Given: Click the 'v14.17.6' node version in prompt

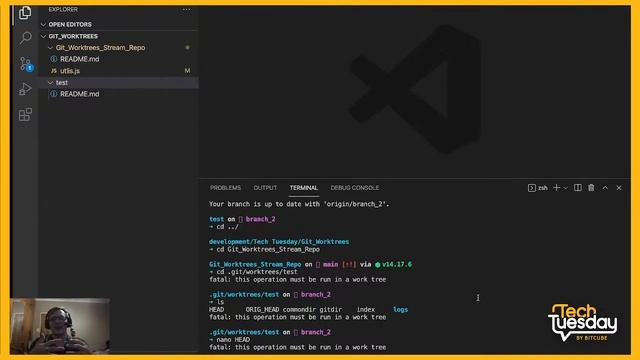Looking at the screenshot, I should tap(397, 264).
